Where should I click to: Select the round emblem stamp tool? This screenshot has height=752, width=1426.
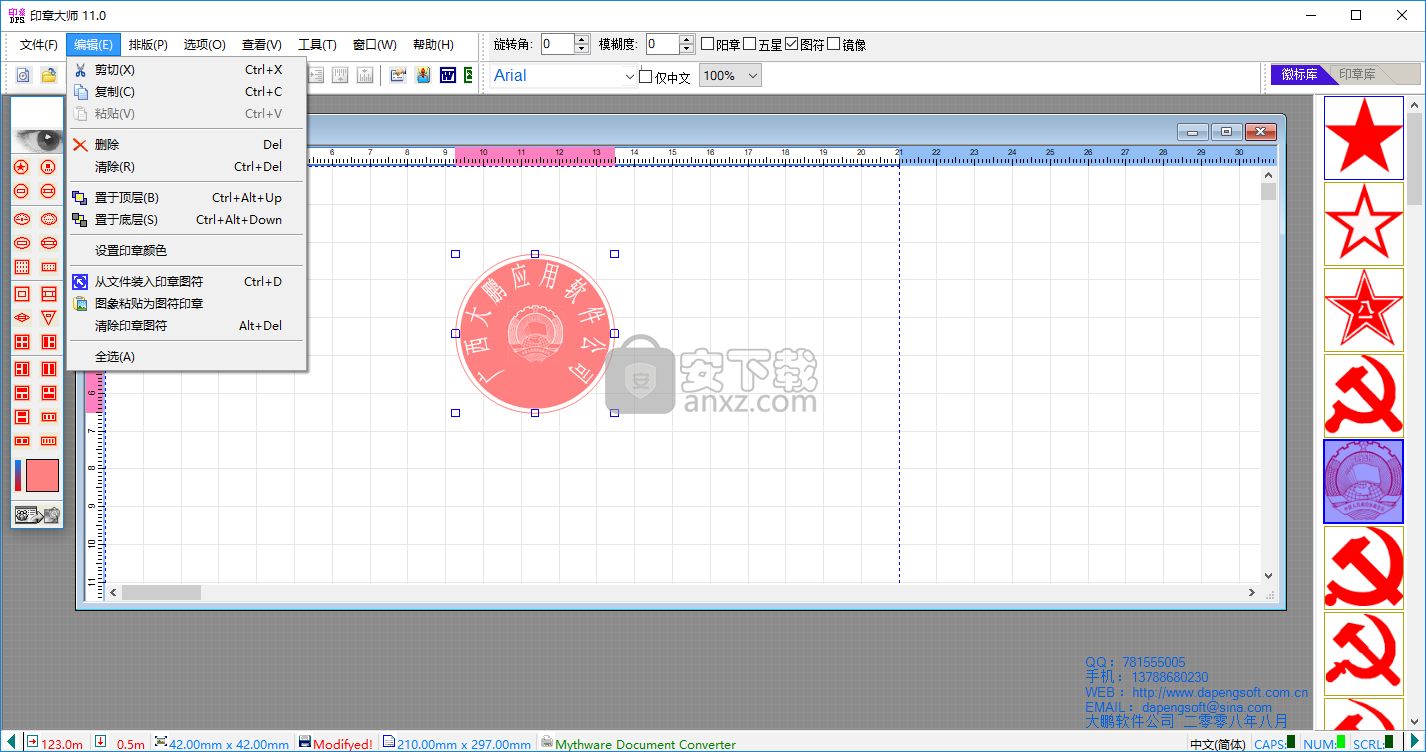pyautogui.click(x=48, y=167)
